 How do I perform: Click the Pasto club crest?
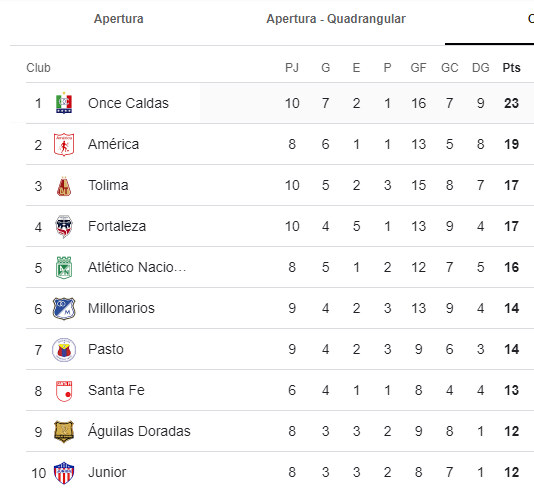[64, 350]
